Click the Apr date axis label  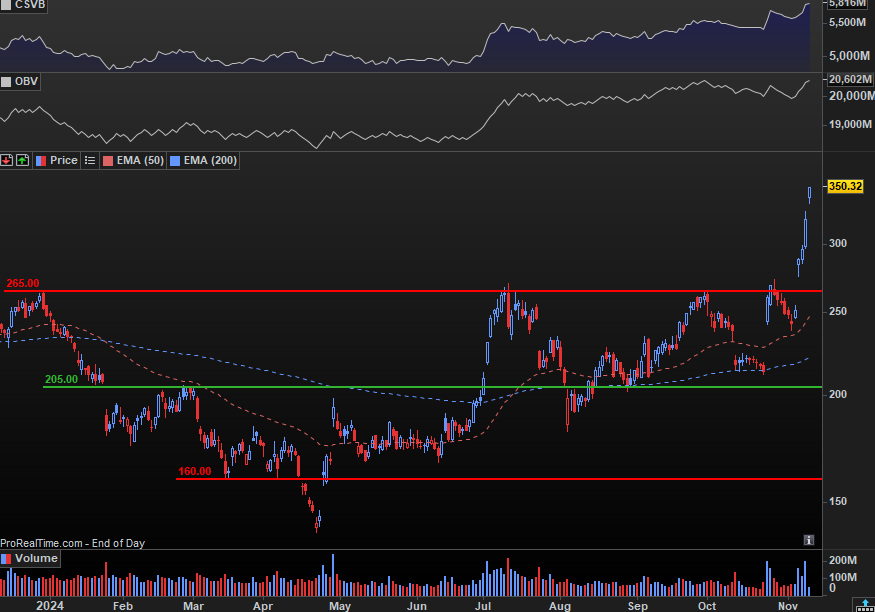(263, 606)
